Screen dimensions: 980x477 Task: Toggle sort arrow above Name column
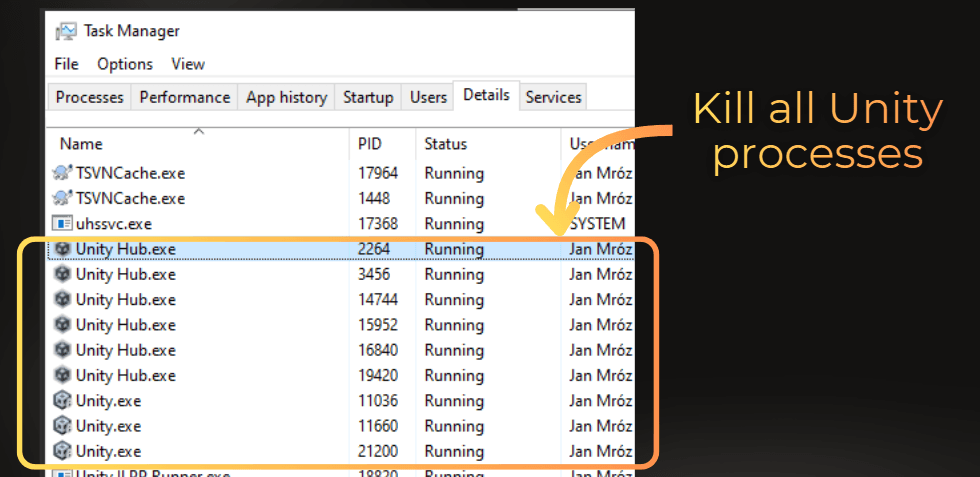pyautogui.click(x=199, y=131)
